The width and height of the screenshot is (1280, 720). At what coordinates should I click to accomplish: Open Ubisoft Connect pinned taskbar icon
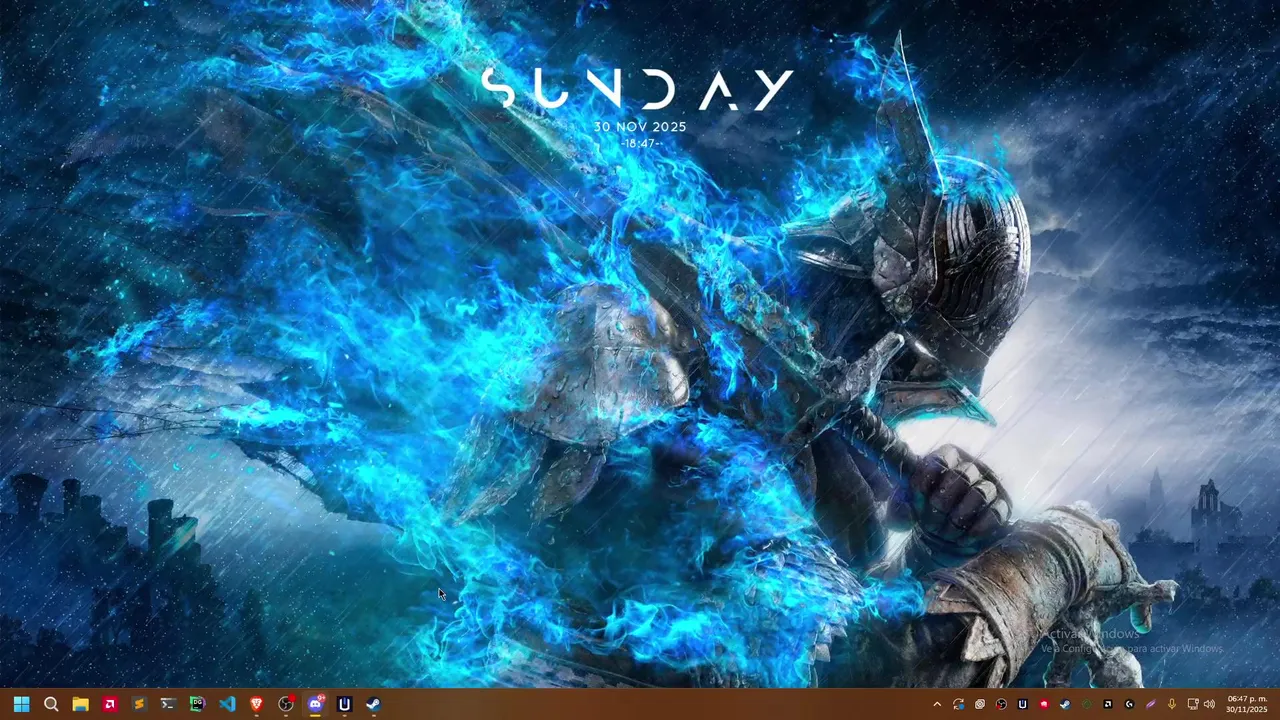tap(345, 704)
